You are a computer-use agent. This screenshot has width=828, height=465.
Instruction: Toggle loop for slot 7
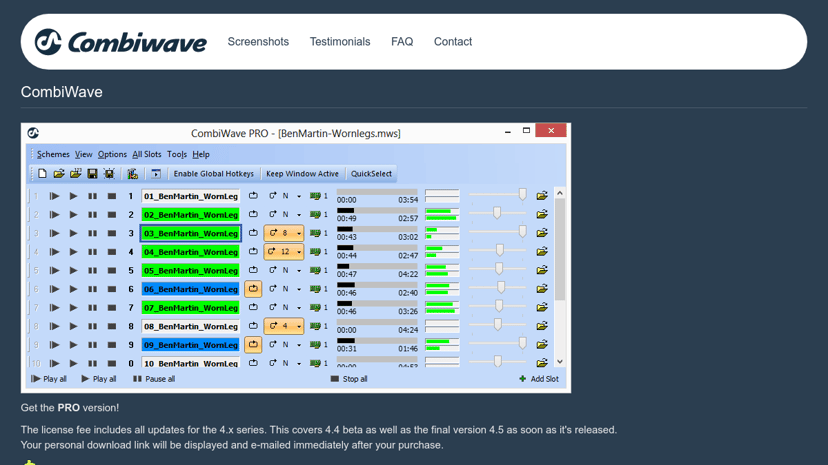253,308
